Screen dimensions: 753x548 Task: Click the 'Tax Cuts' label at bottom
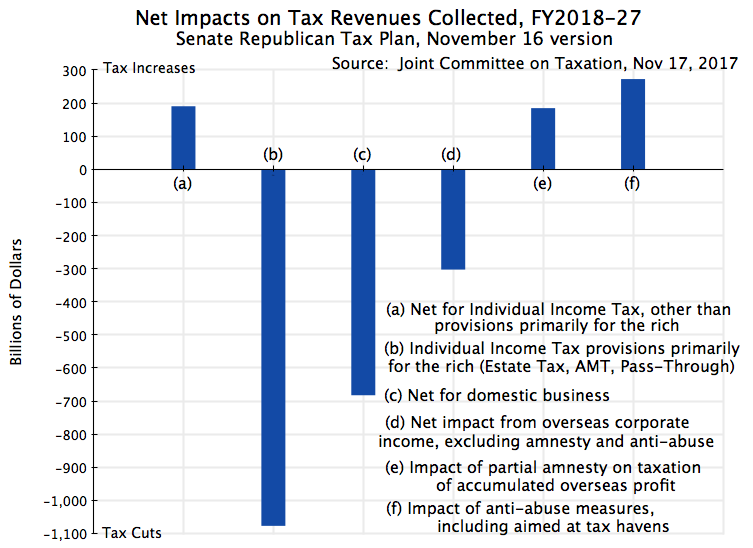tap(132, 533)
